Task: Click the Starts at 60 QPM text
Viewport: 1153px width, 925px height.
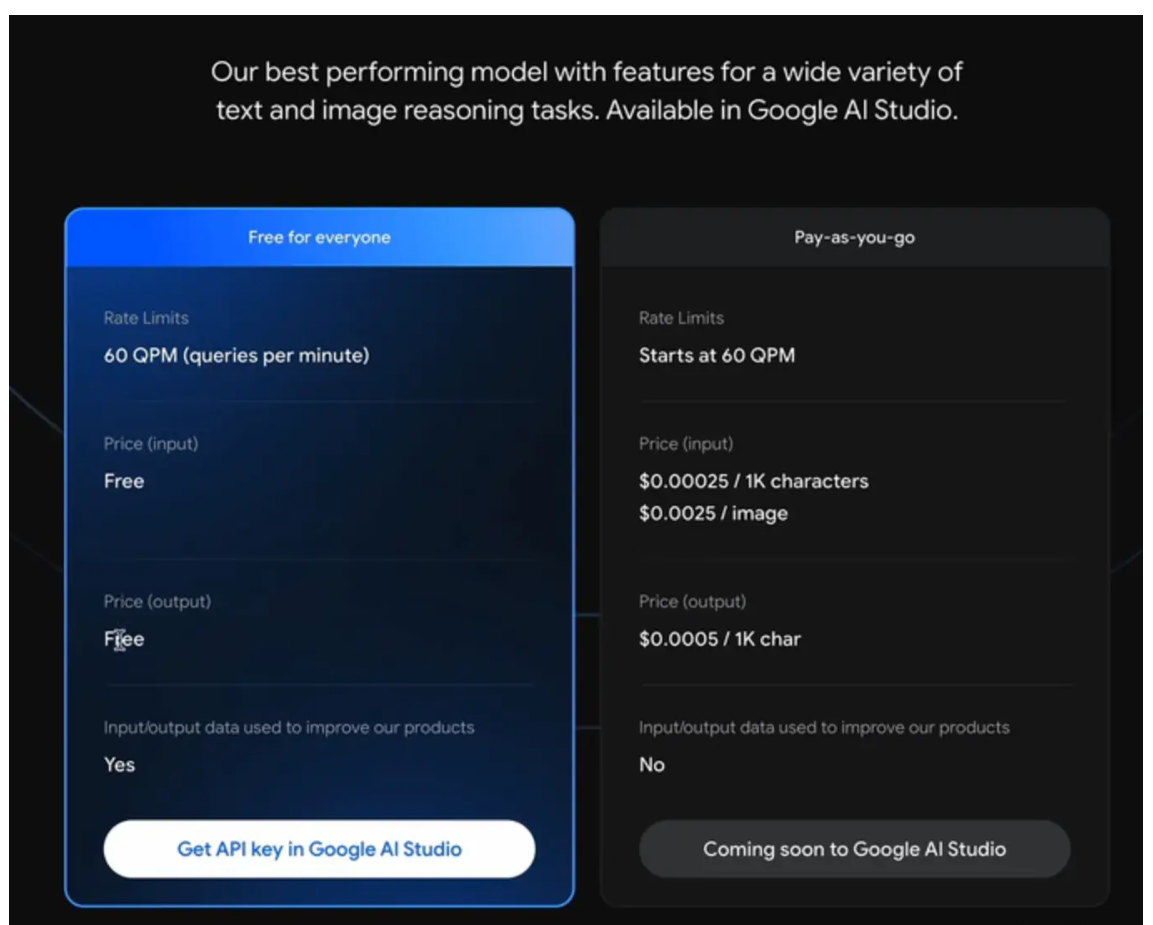Action: tap(717, 355)
